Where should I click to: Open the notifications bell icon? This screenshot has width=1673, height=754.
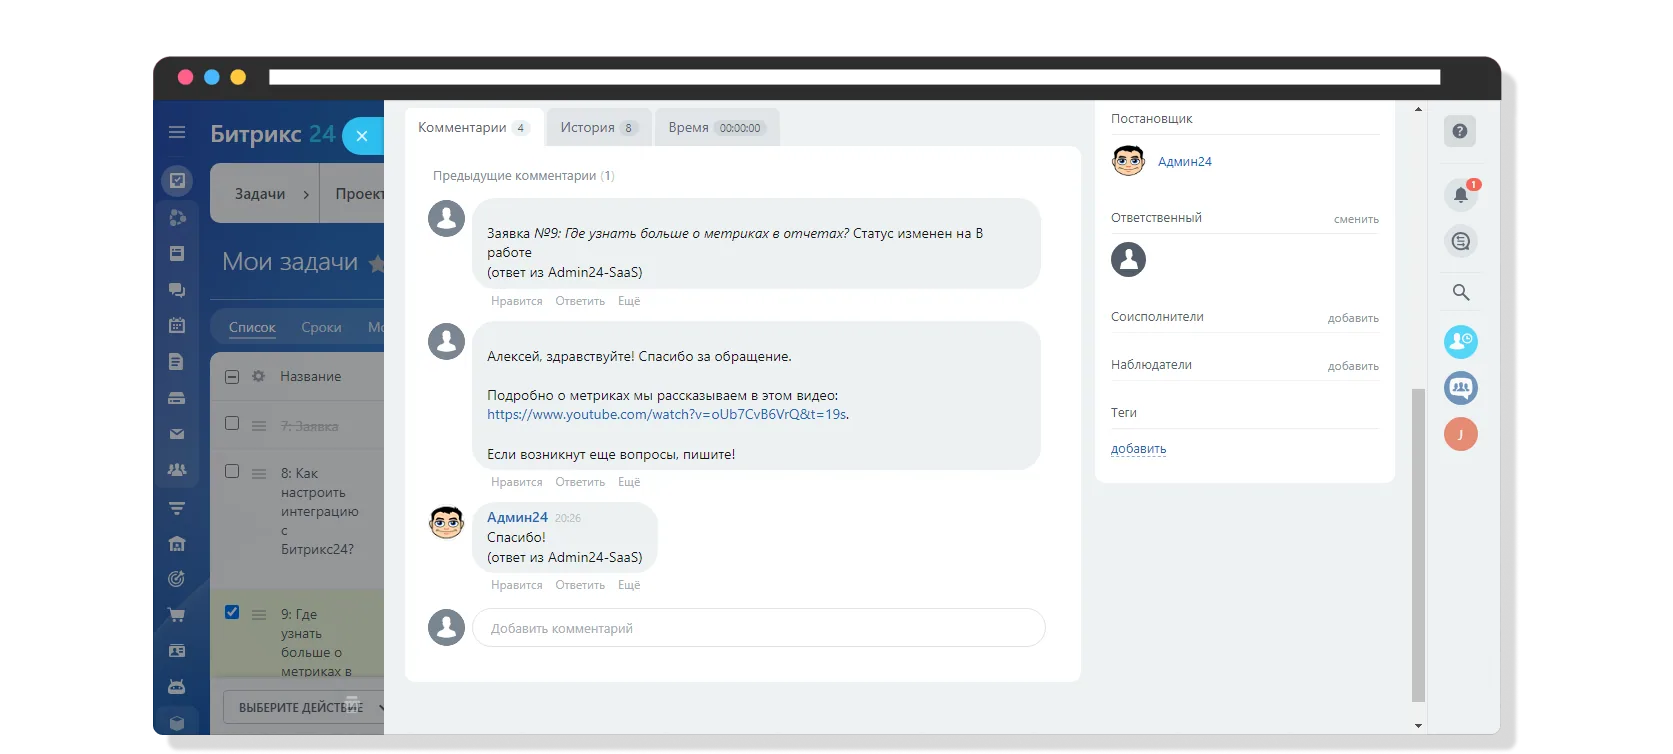(1461, 195)
